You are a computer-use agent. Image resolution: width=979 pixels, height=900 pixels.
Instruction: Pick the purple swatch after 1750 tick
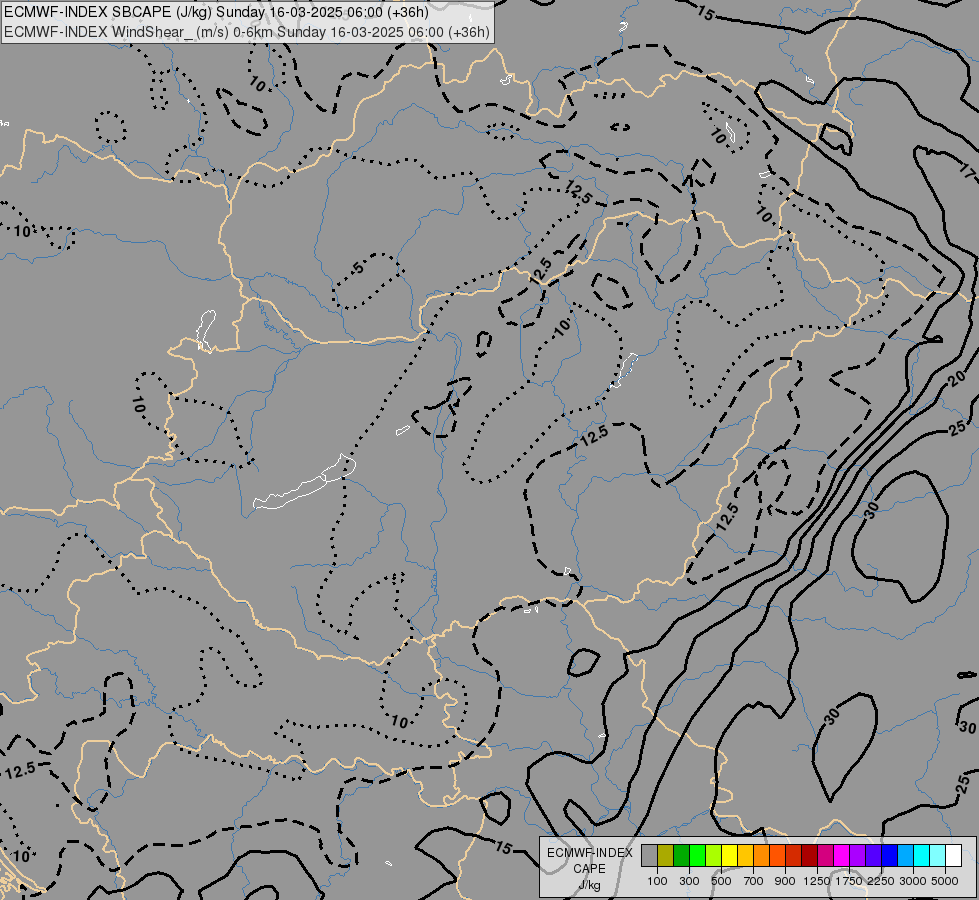tap(858, 855)
